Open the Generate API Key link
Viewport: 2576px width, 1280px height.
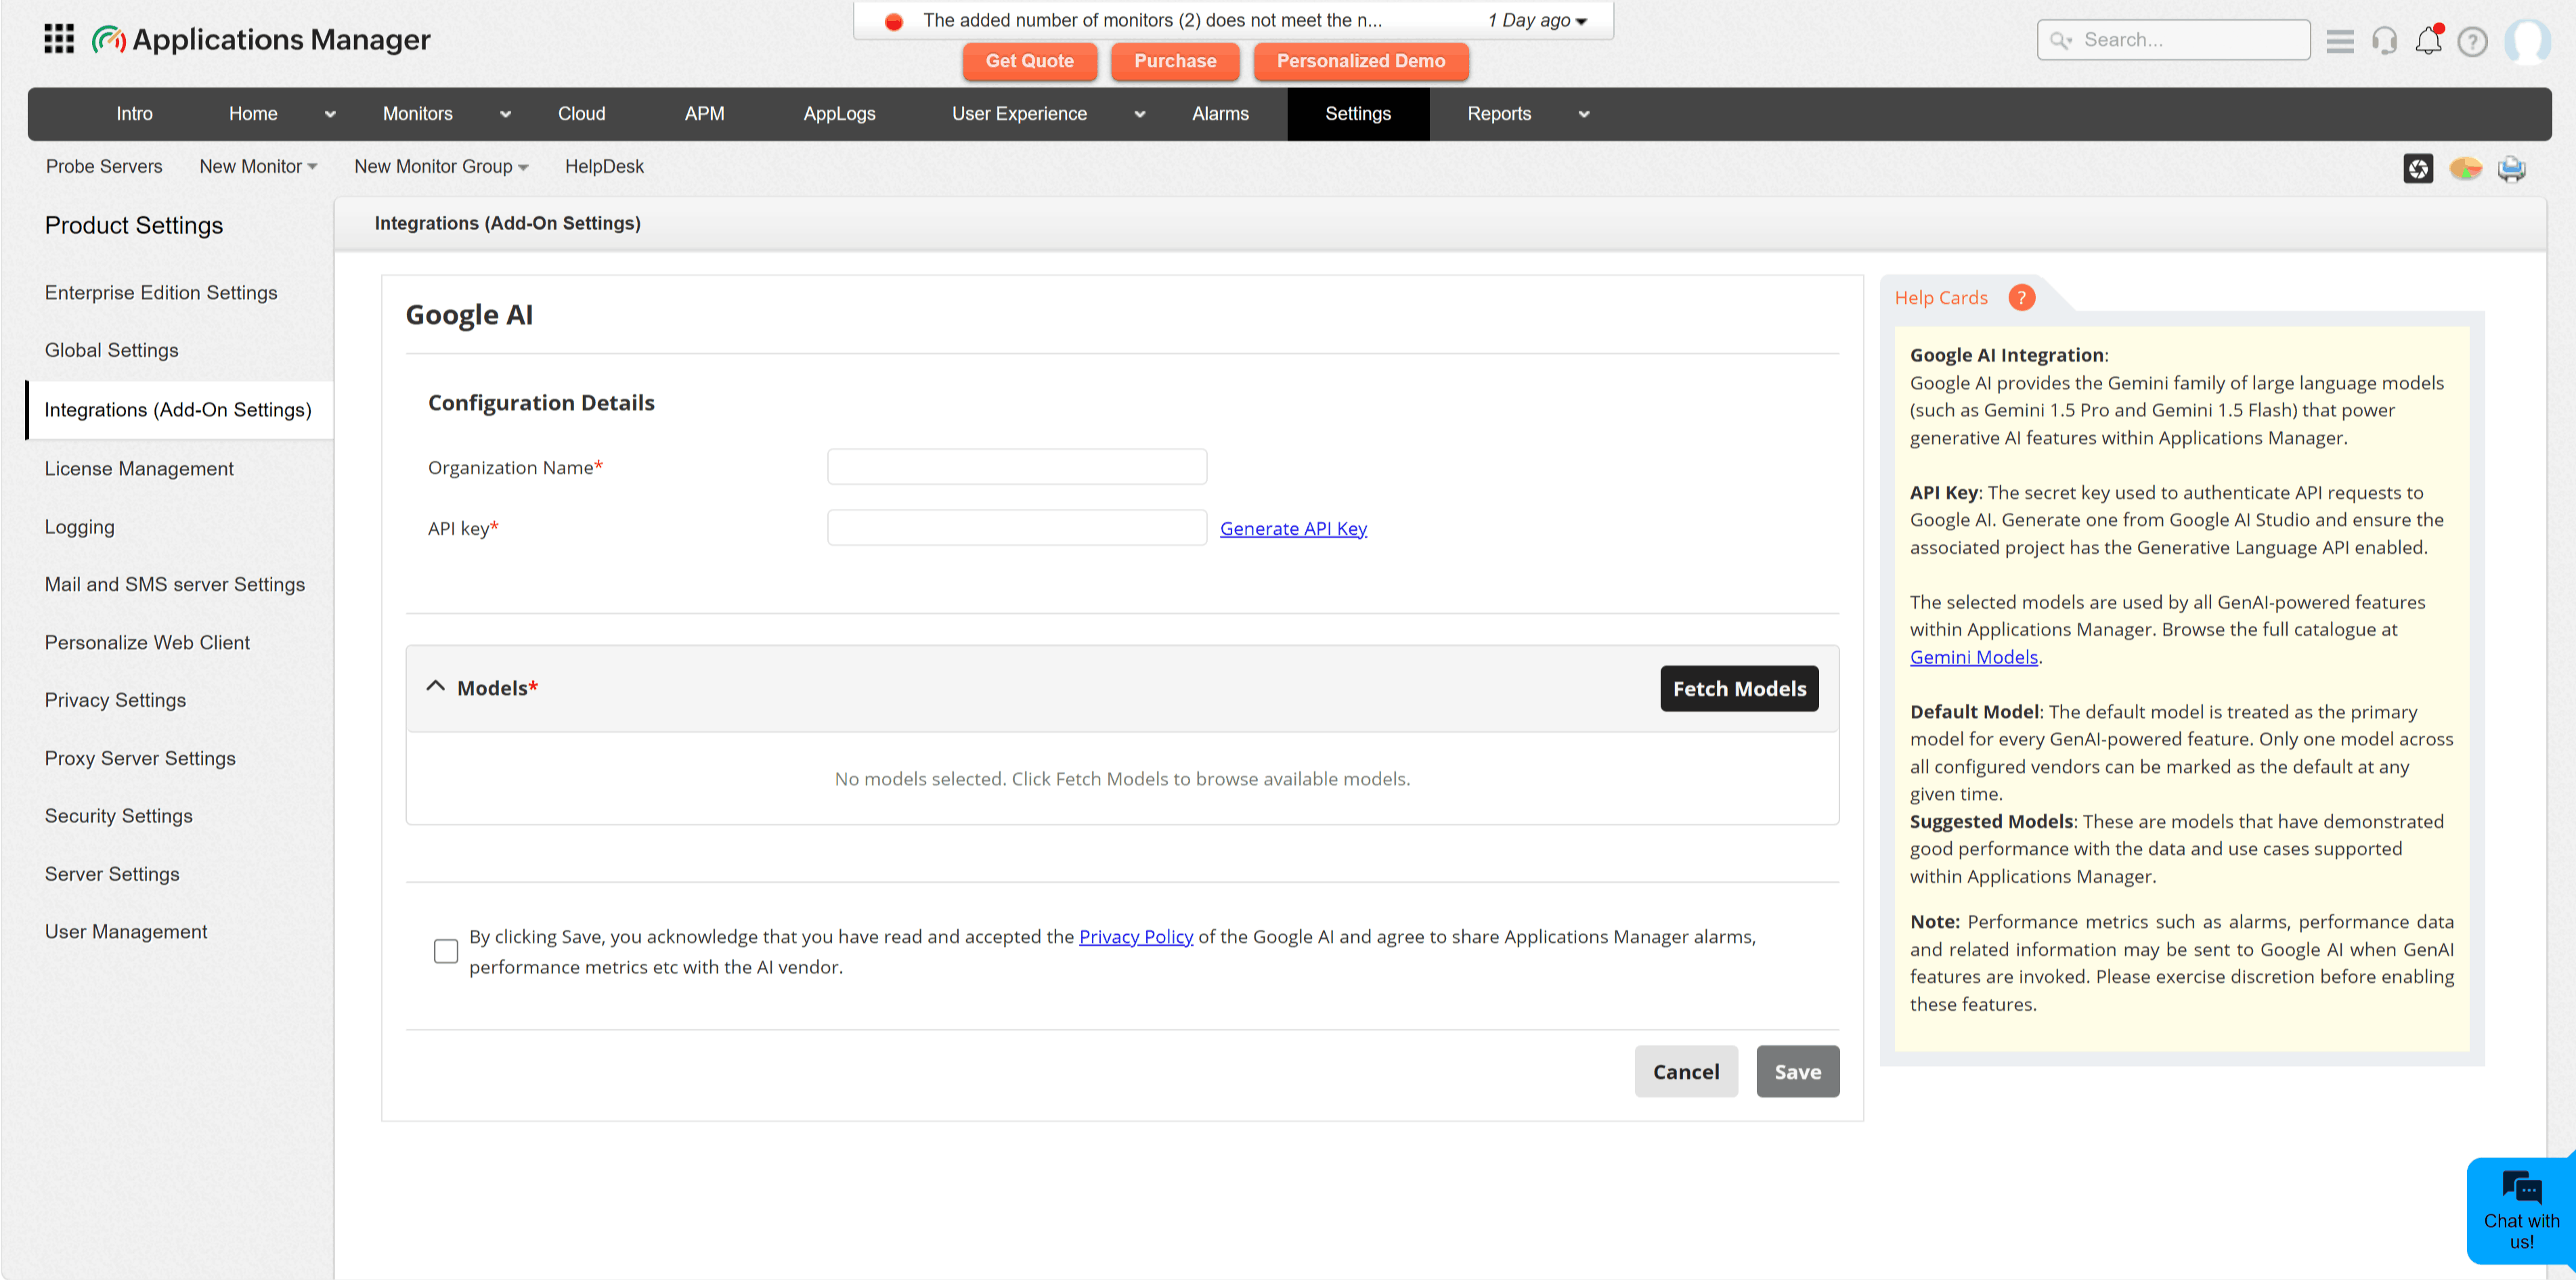1293,528
